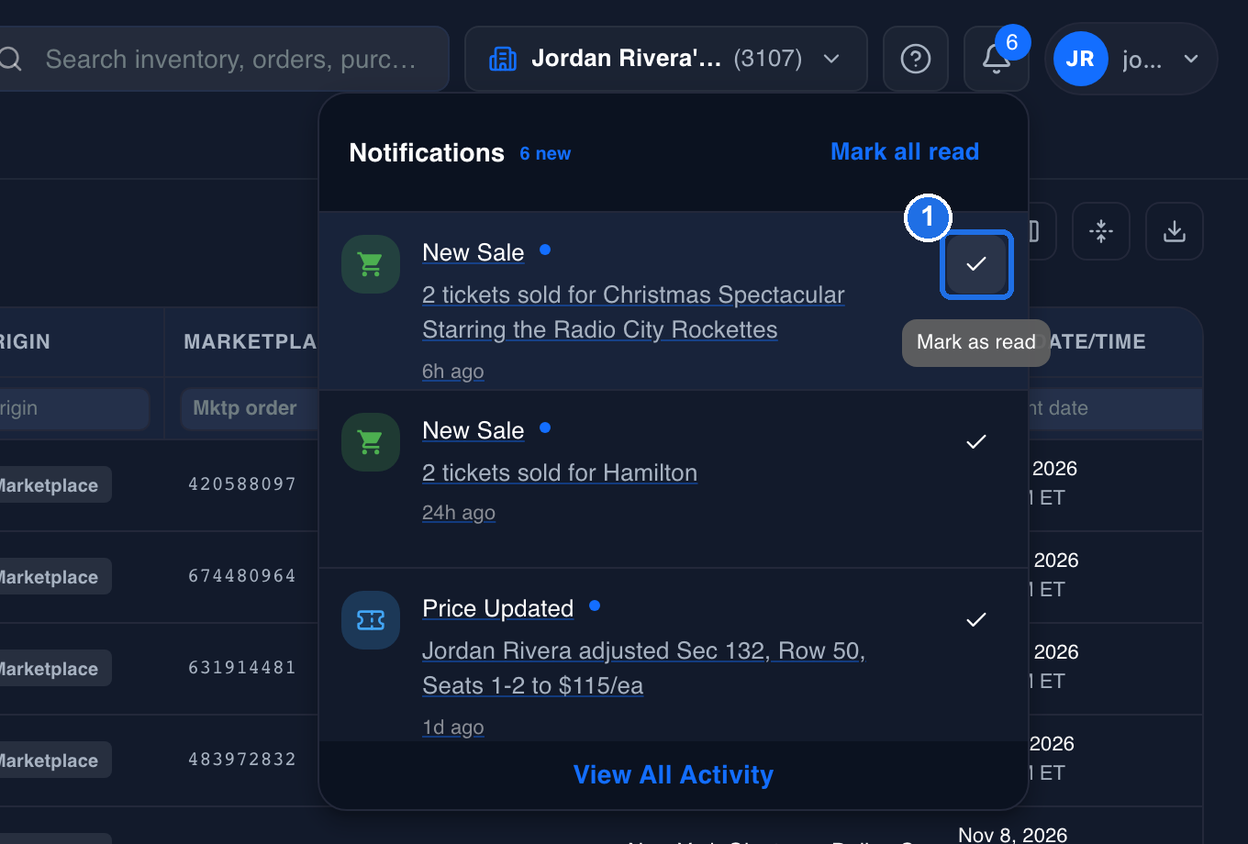Mark the Christmas Spectacular notification as read
The height and width of the screenshot is (844, 1248).
(x=976, y=264)
